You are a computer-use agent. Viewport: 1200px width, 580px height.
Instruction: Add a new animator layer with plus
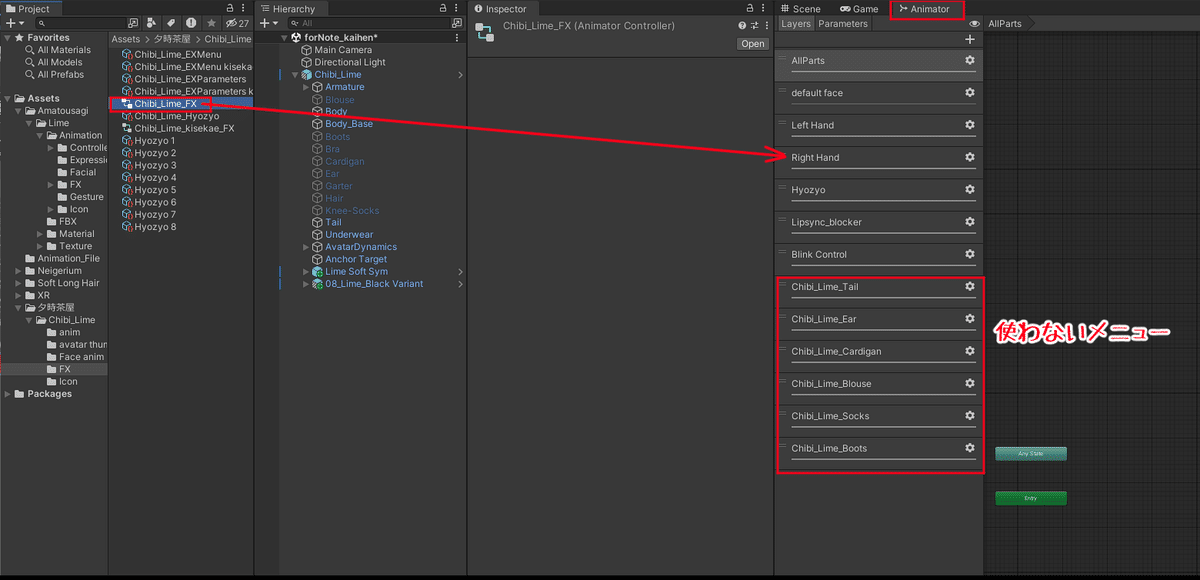[x=970, y=39]
